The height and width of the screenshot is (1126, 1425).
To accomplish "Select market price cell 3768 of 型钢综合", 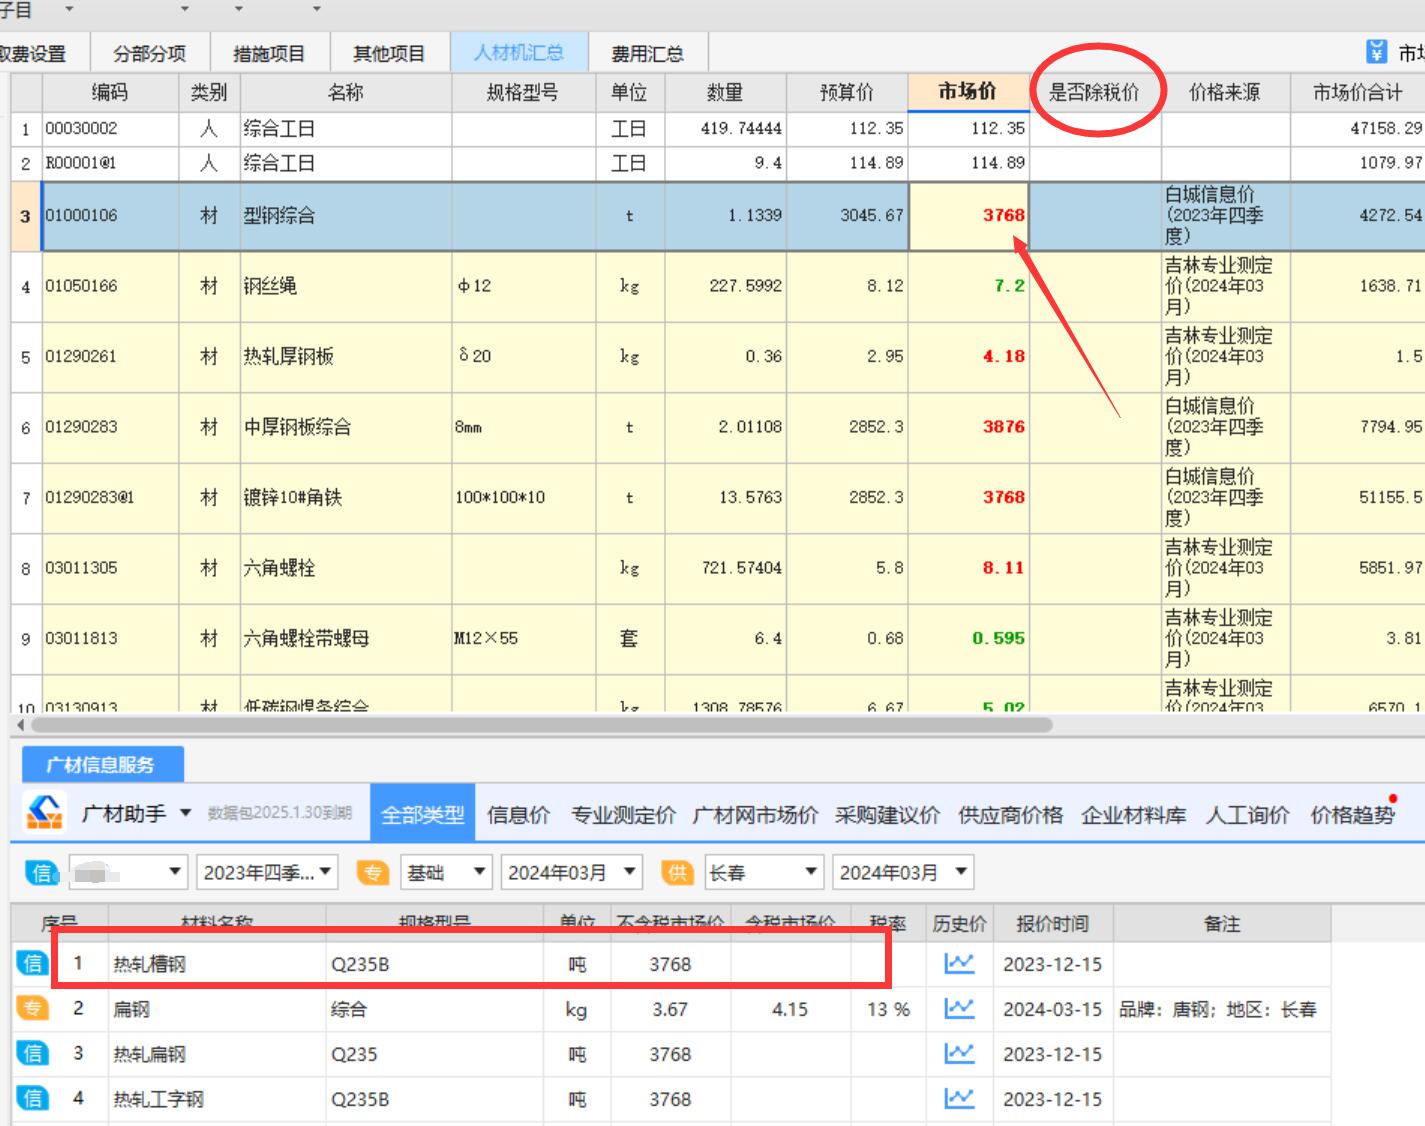I will [968, 216].
